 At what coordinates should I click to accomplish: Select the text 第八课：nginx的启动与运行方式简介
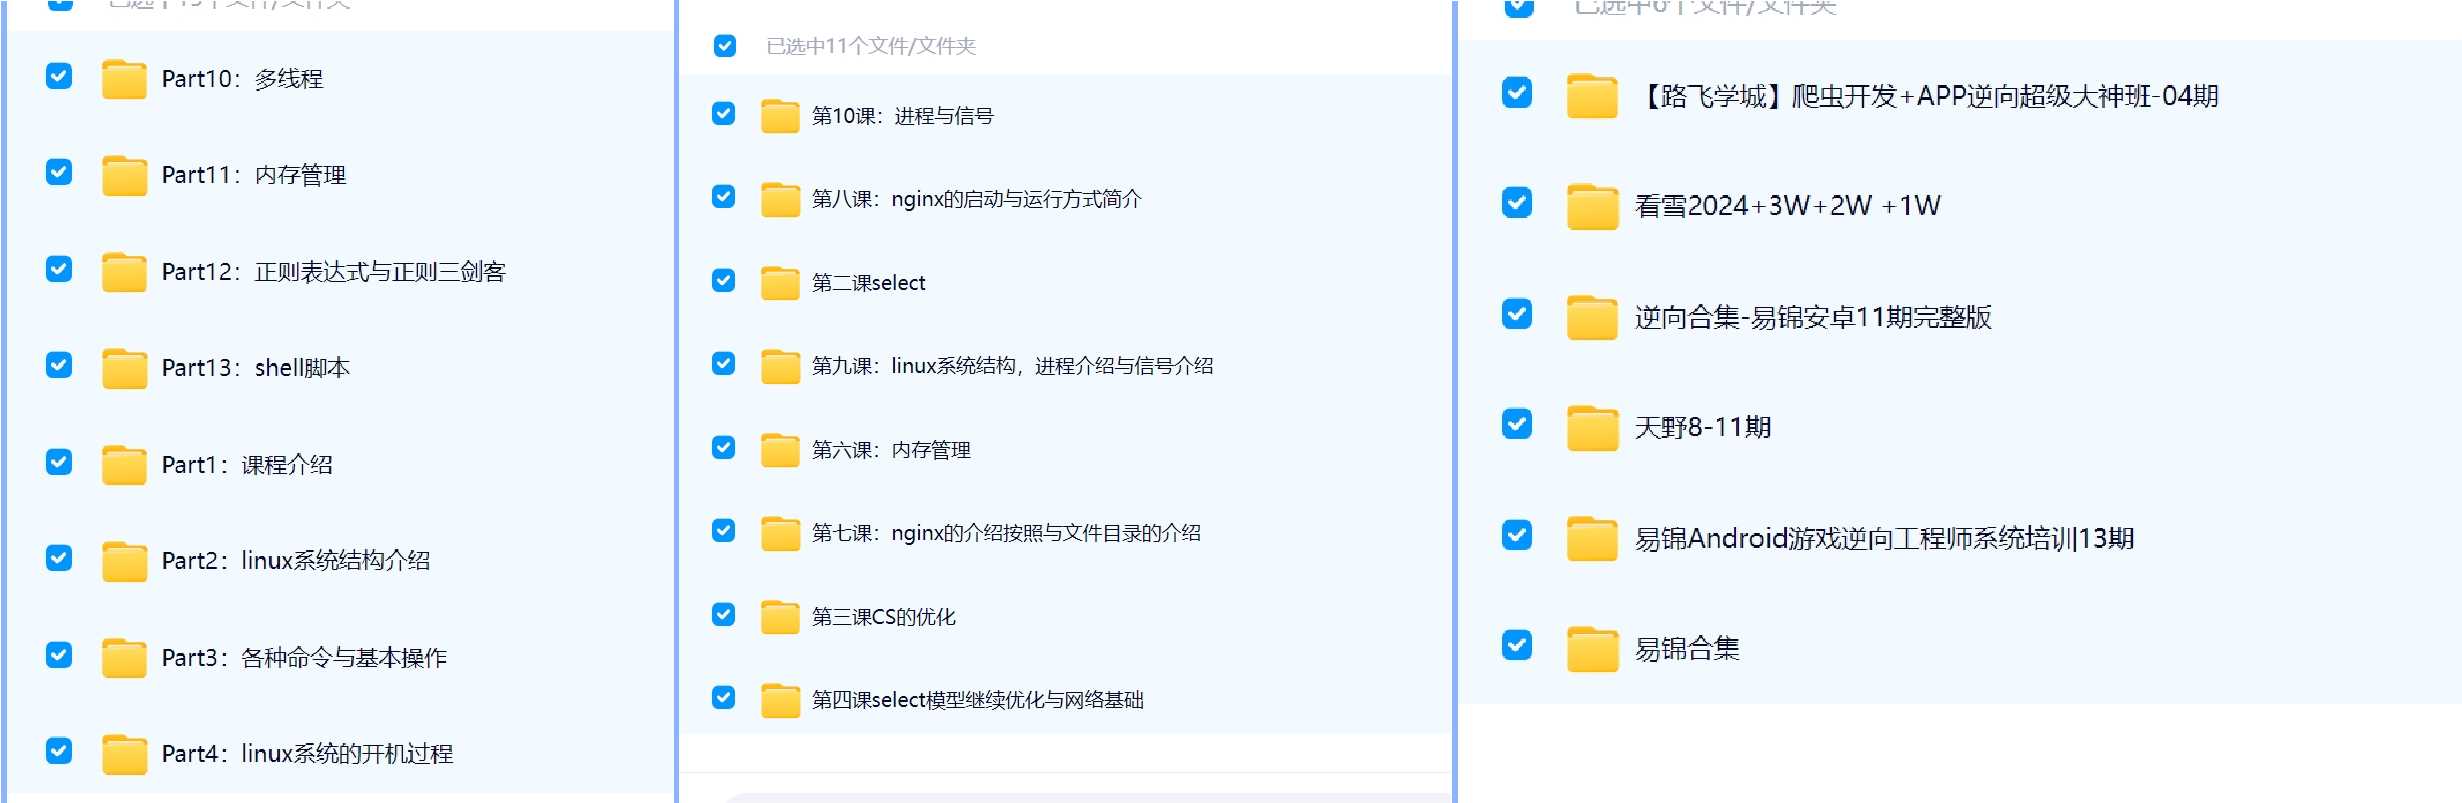pos(976,199)
